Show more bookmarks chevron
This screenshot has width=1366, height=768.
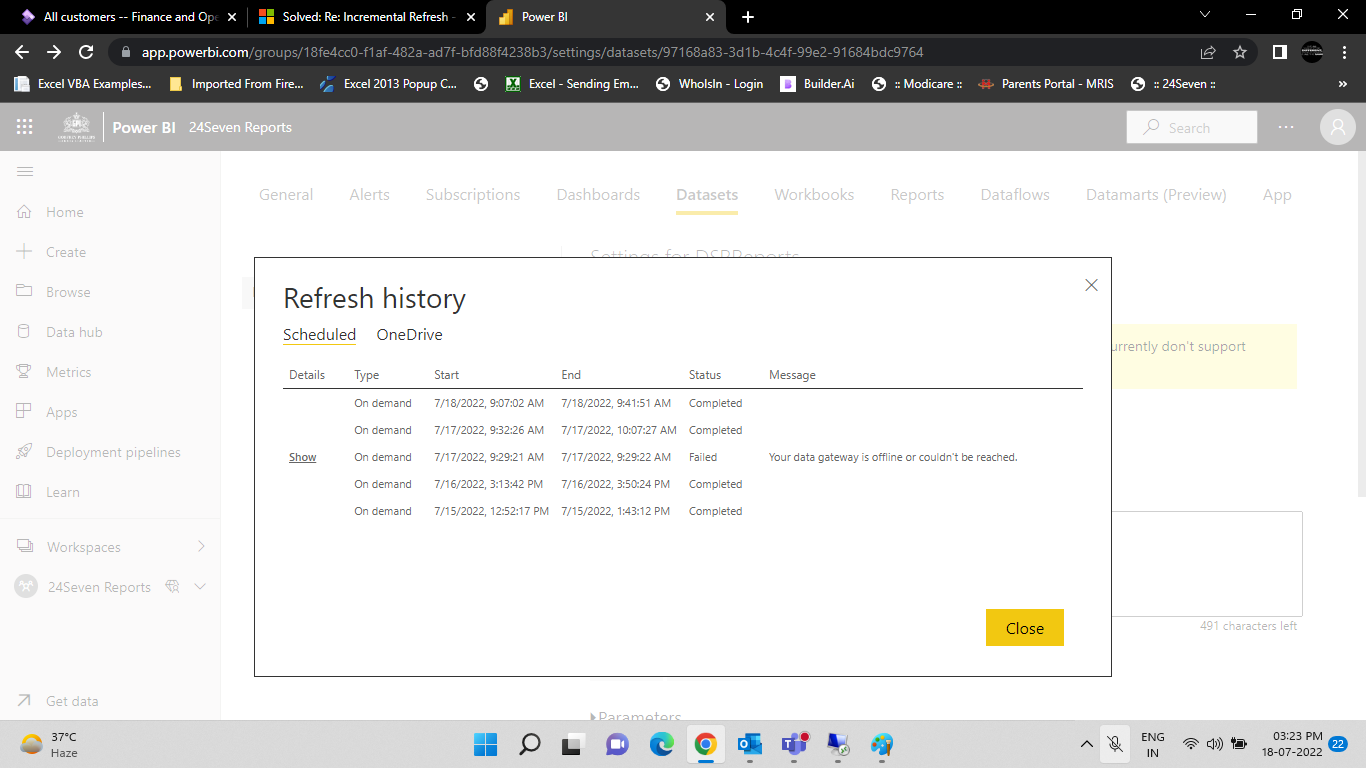(x=1342, y=84)
